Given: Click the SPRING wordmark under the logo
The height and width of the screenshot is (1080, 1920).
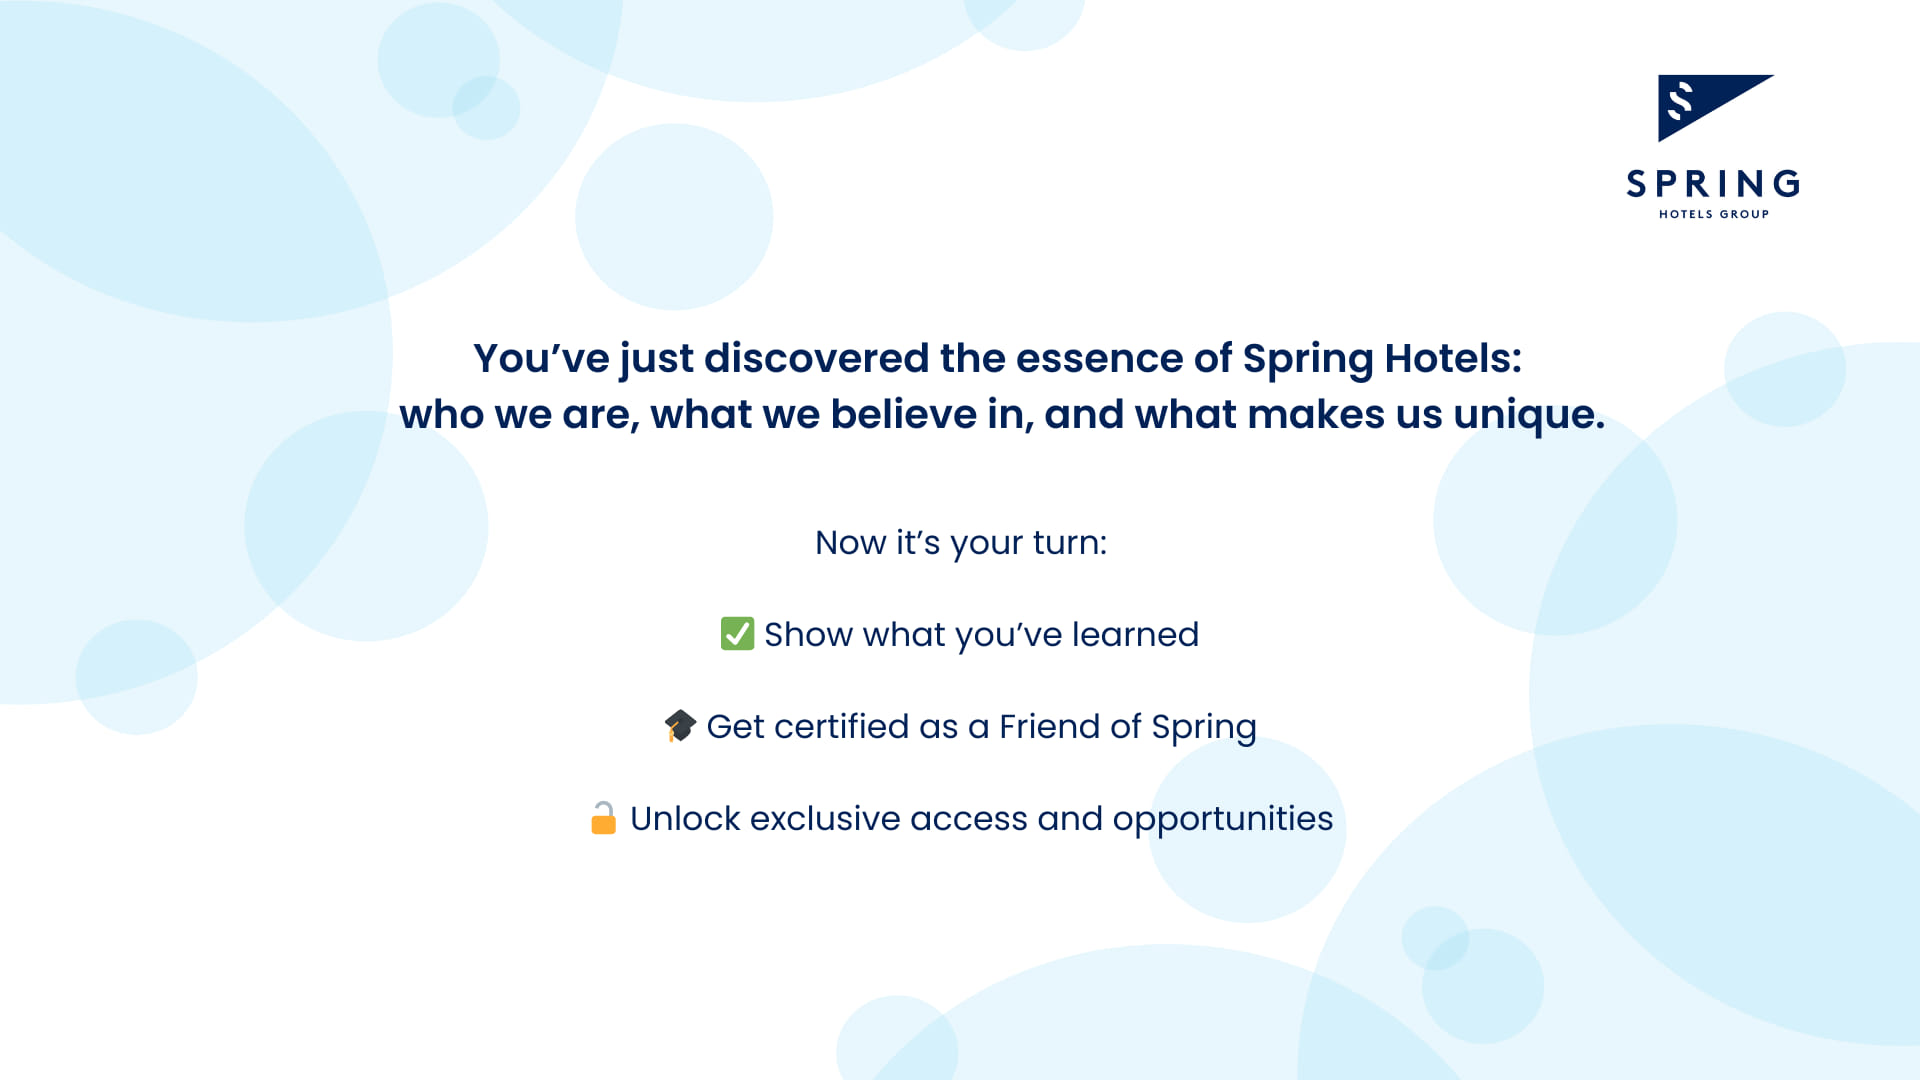Looking at the screenshot, I should tap(1713, 184).
